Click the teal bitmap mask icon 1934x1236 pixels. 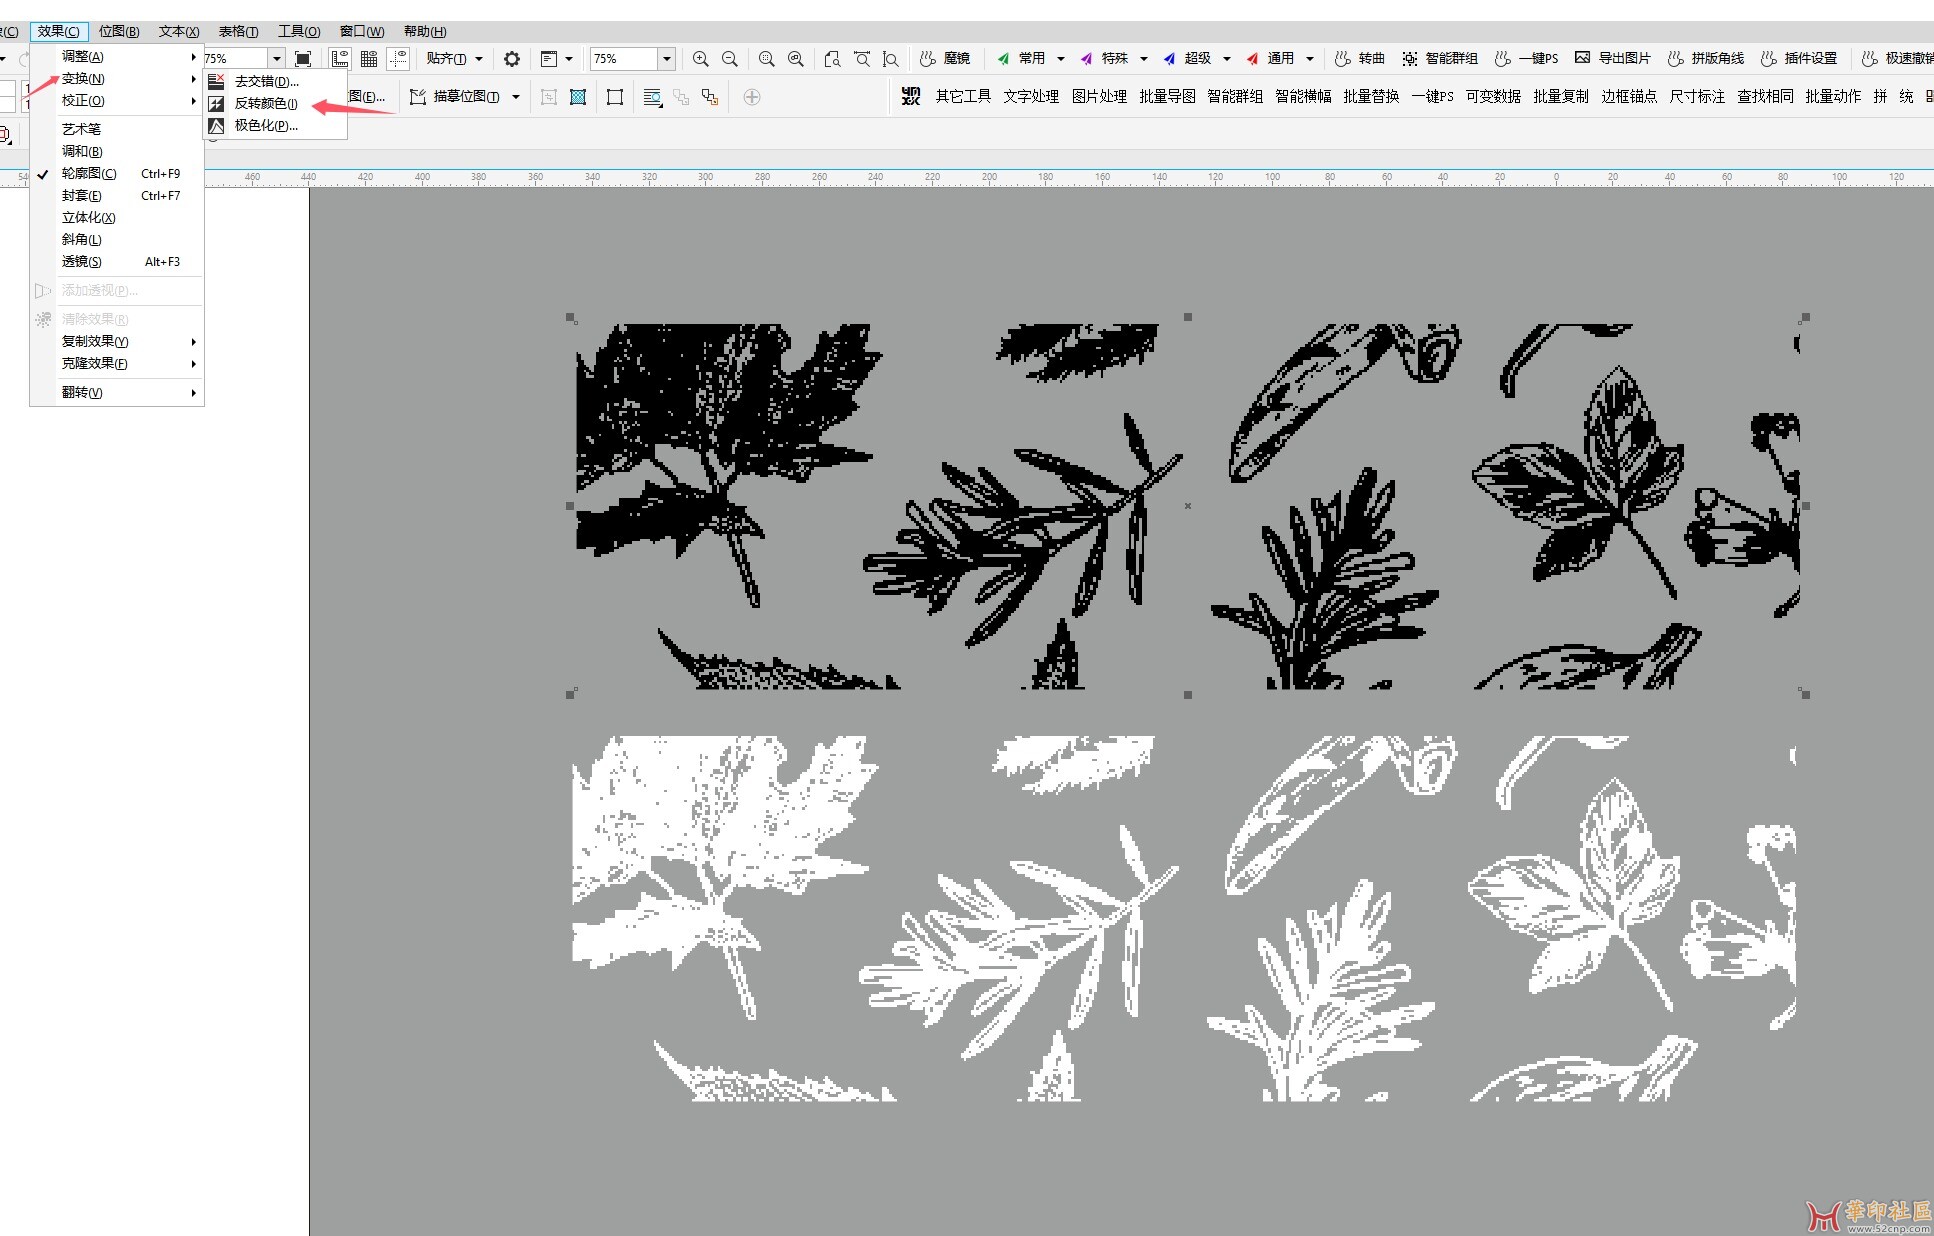(578, 97)
